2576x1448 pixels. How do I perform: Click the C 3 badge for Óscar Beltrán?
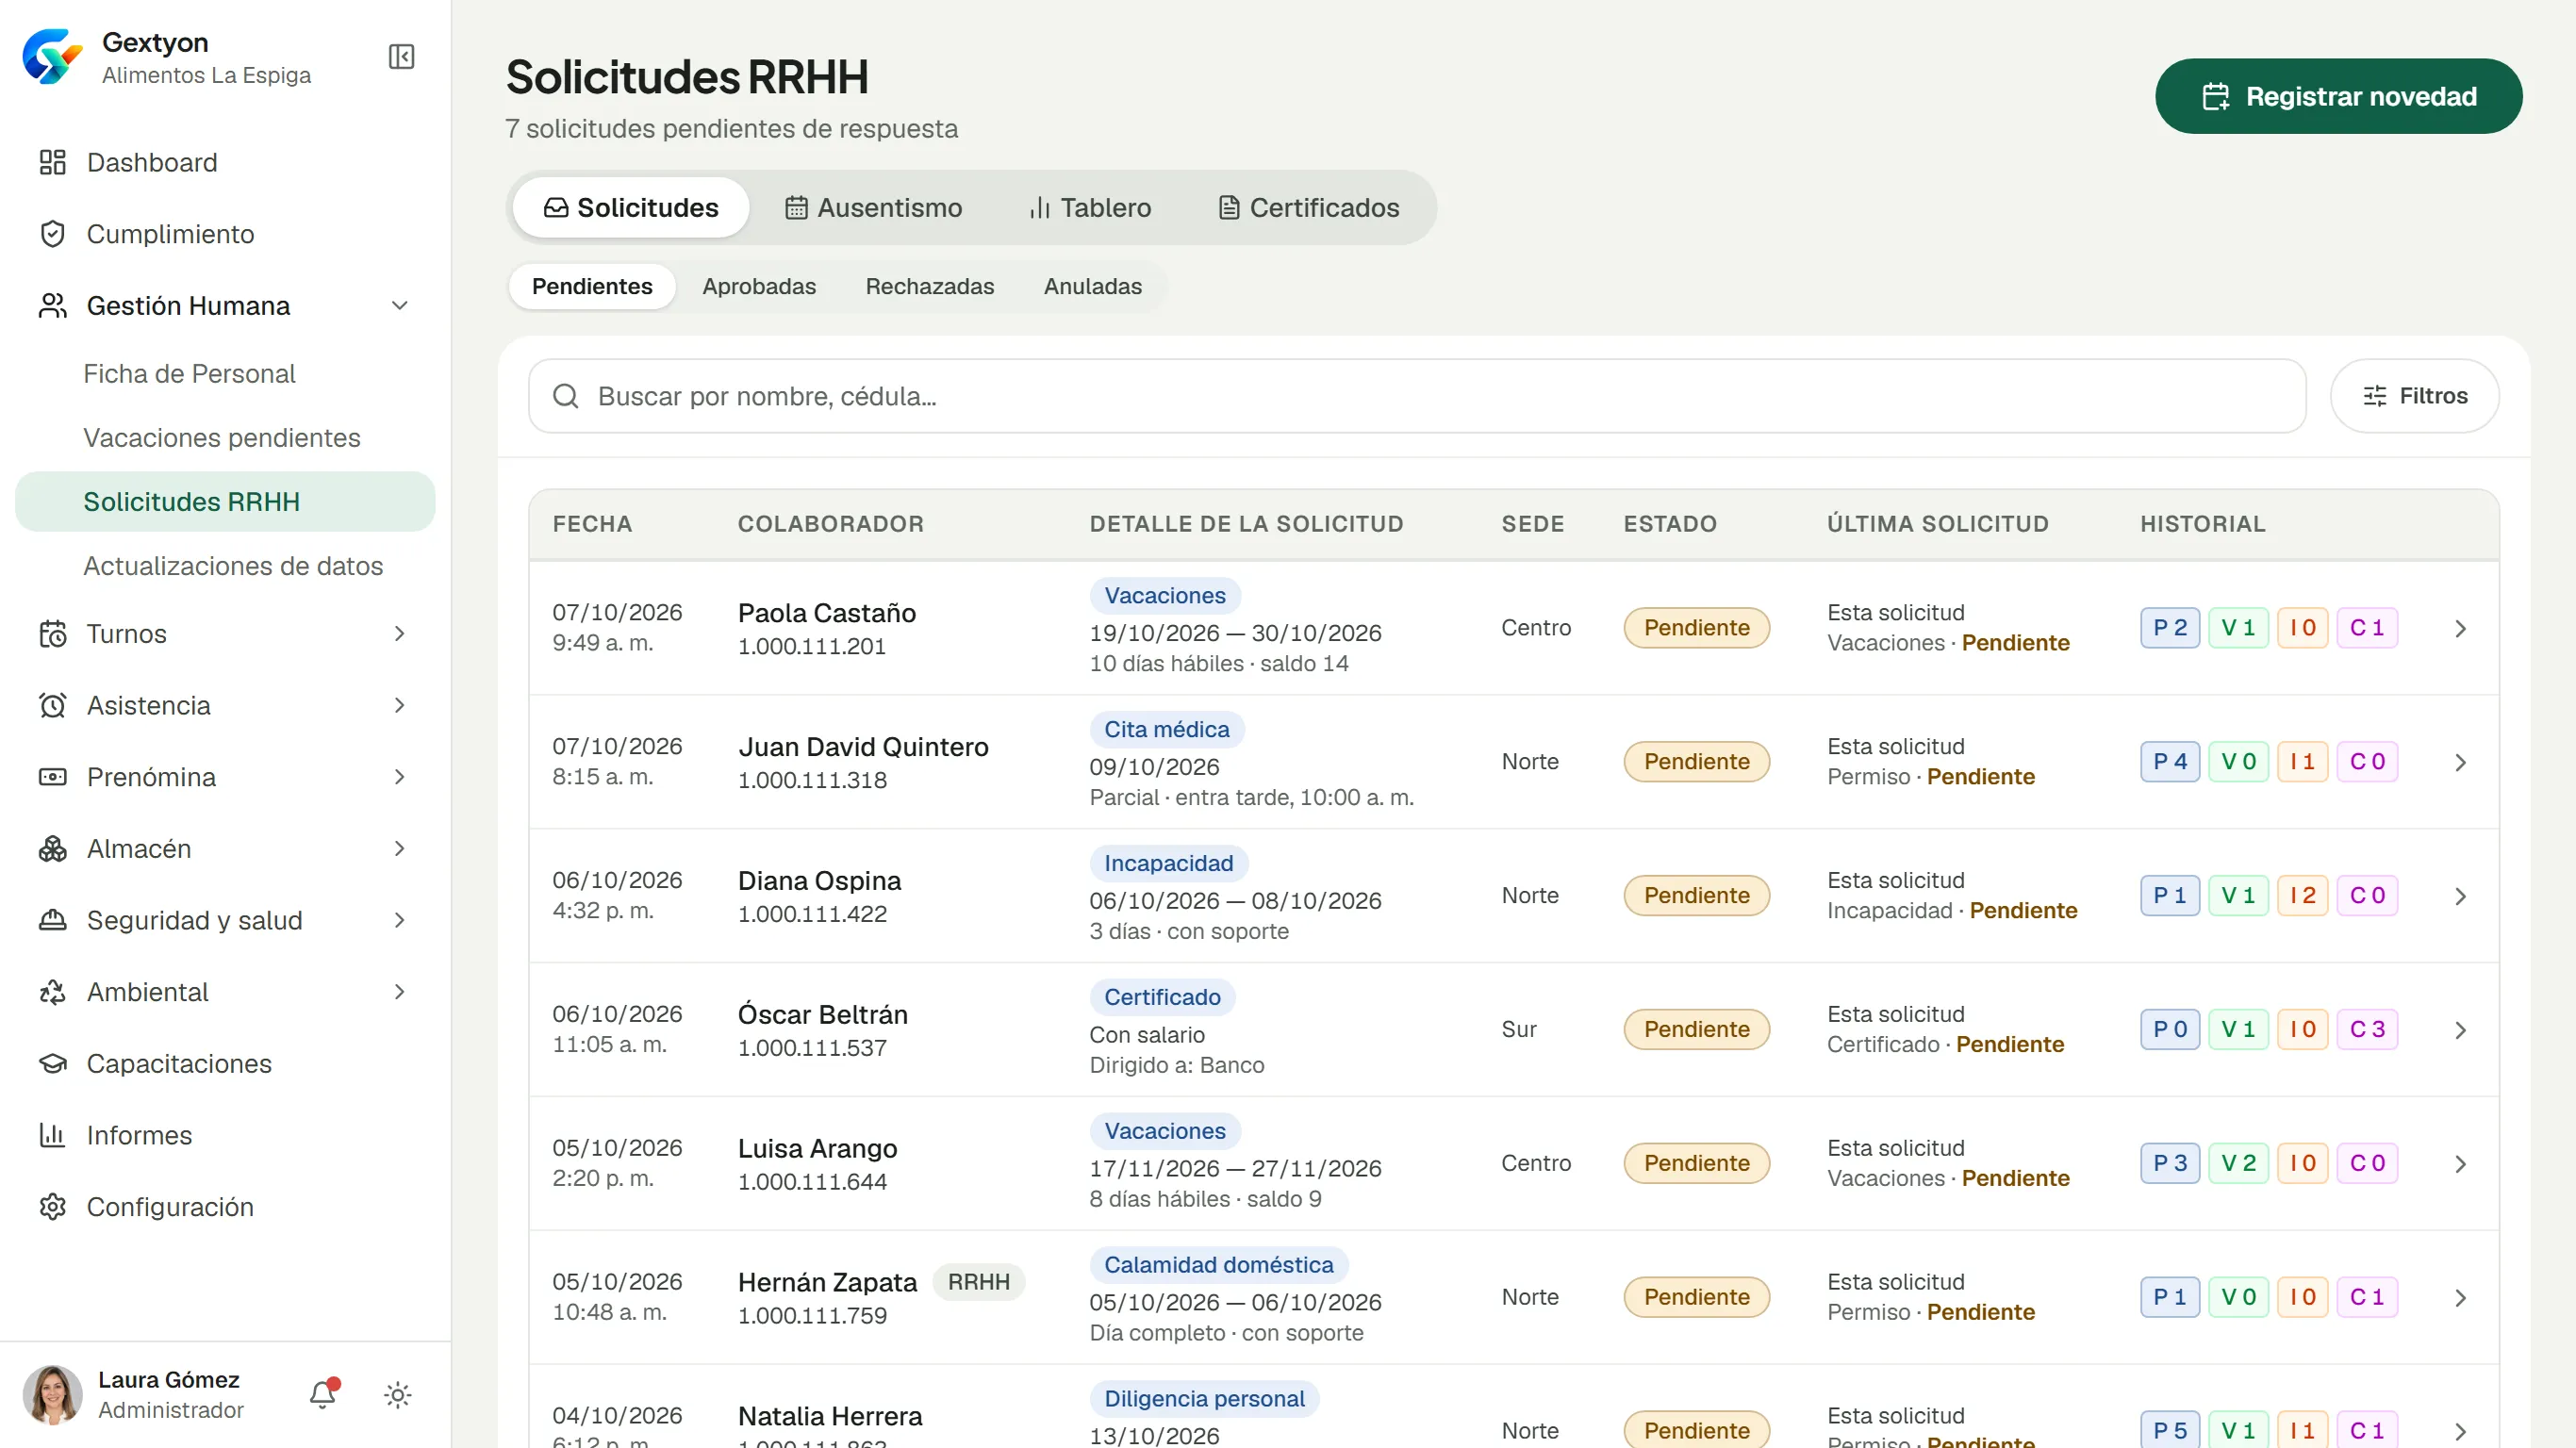click(x=2367, y=1029)
